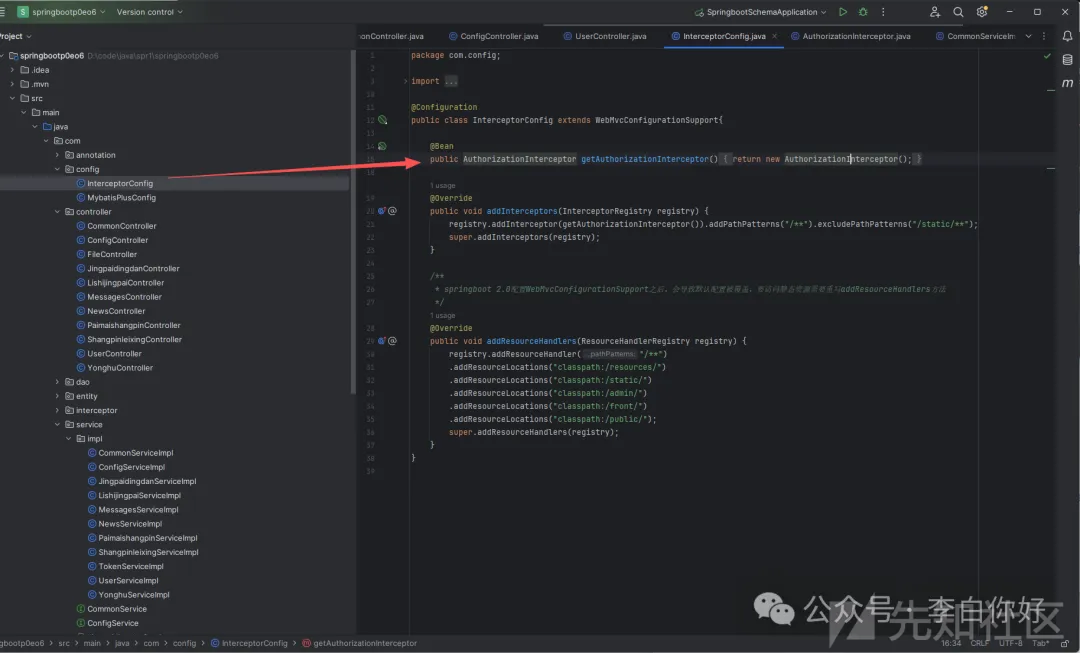Viewport: 1080px width, 653px height.
Task: Open the Database tool window
Action: click(x=1067, y=60)
